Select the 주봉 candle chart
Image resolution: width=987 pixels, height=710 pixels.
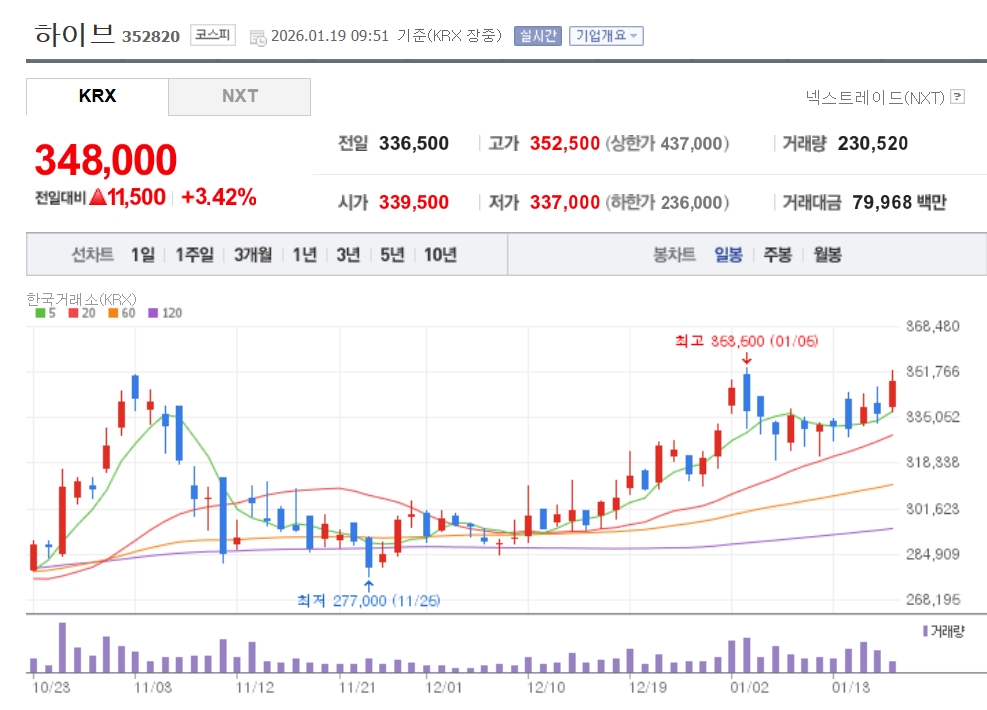pos(777,255)
